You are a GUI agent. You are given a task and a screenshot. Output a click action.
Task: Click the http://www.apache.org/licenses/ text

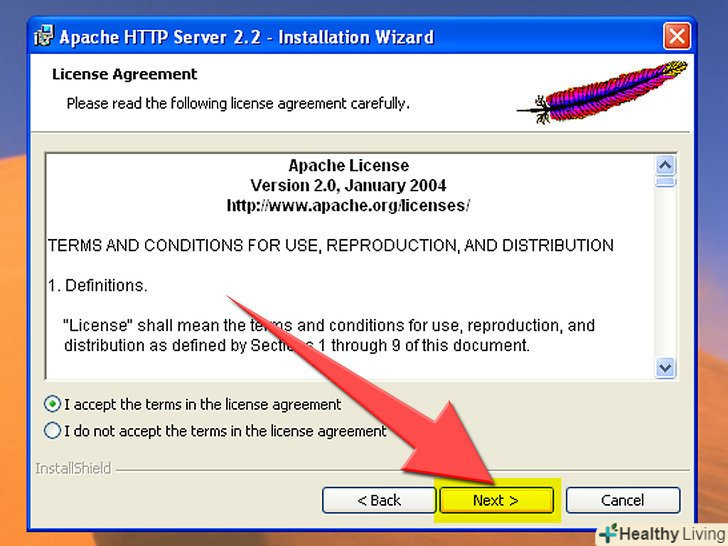click(349, 205)
